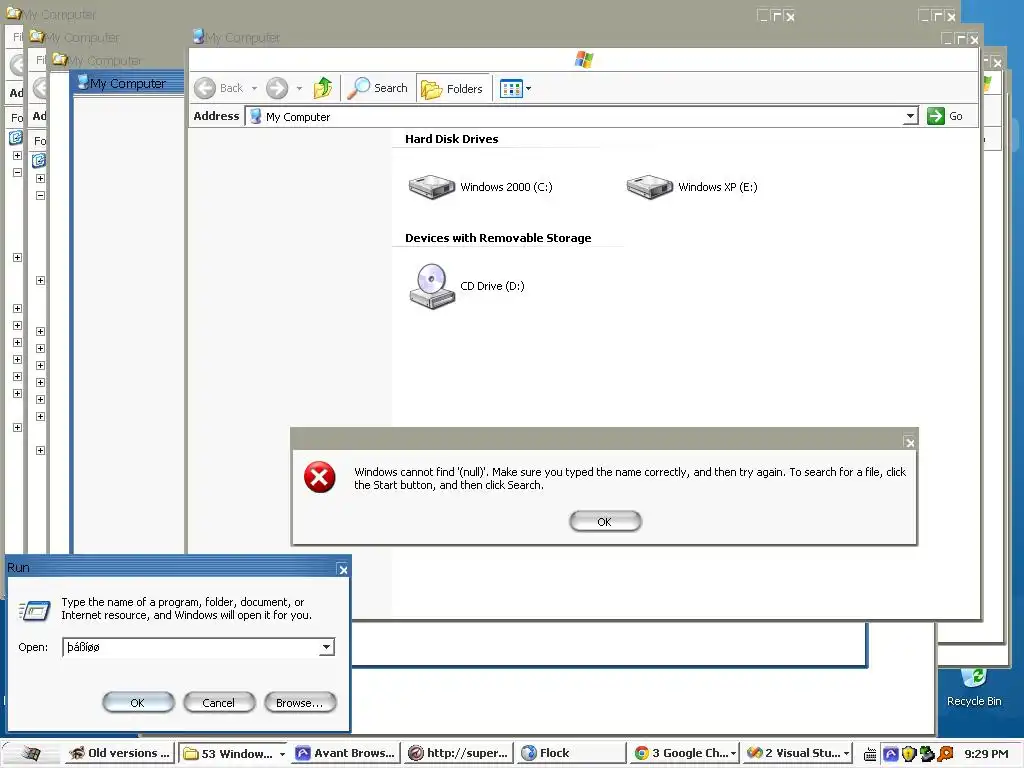Click the Avant Browser tray icon

891,754
